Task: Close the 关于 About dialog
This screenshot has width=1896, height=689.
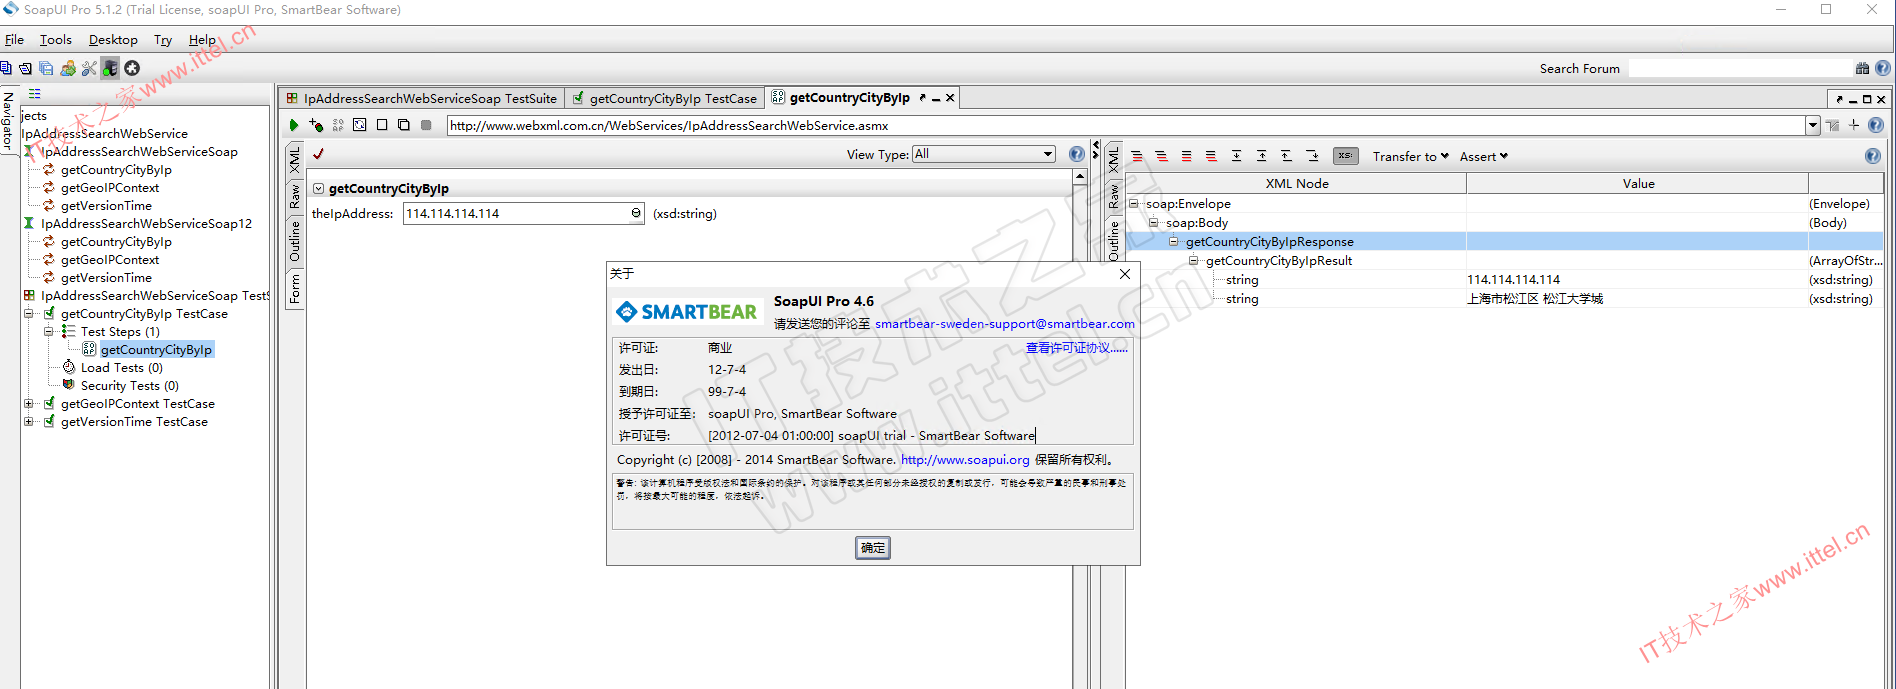Action: [x=1125, y=274]
